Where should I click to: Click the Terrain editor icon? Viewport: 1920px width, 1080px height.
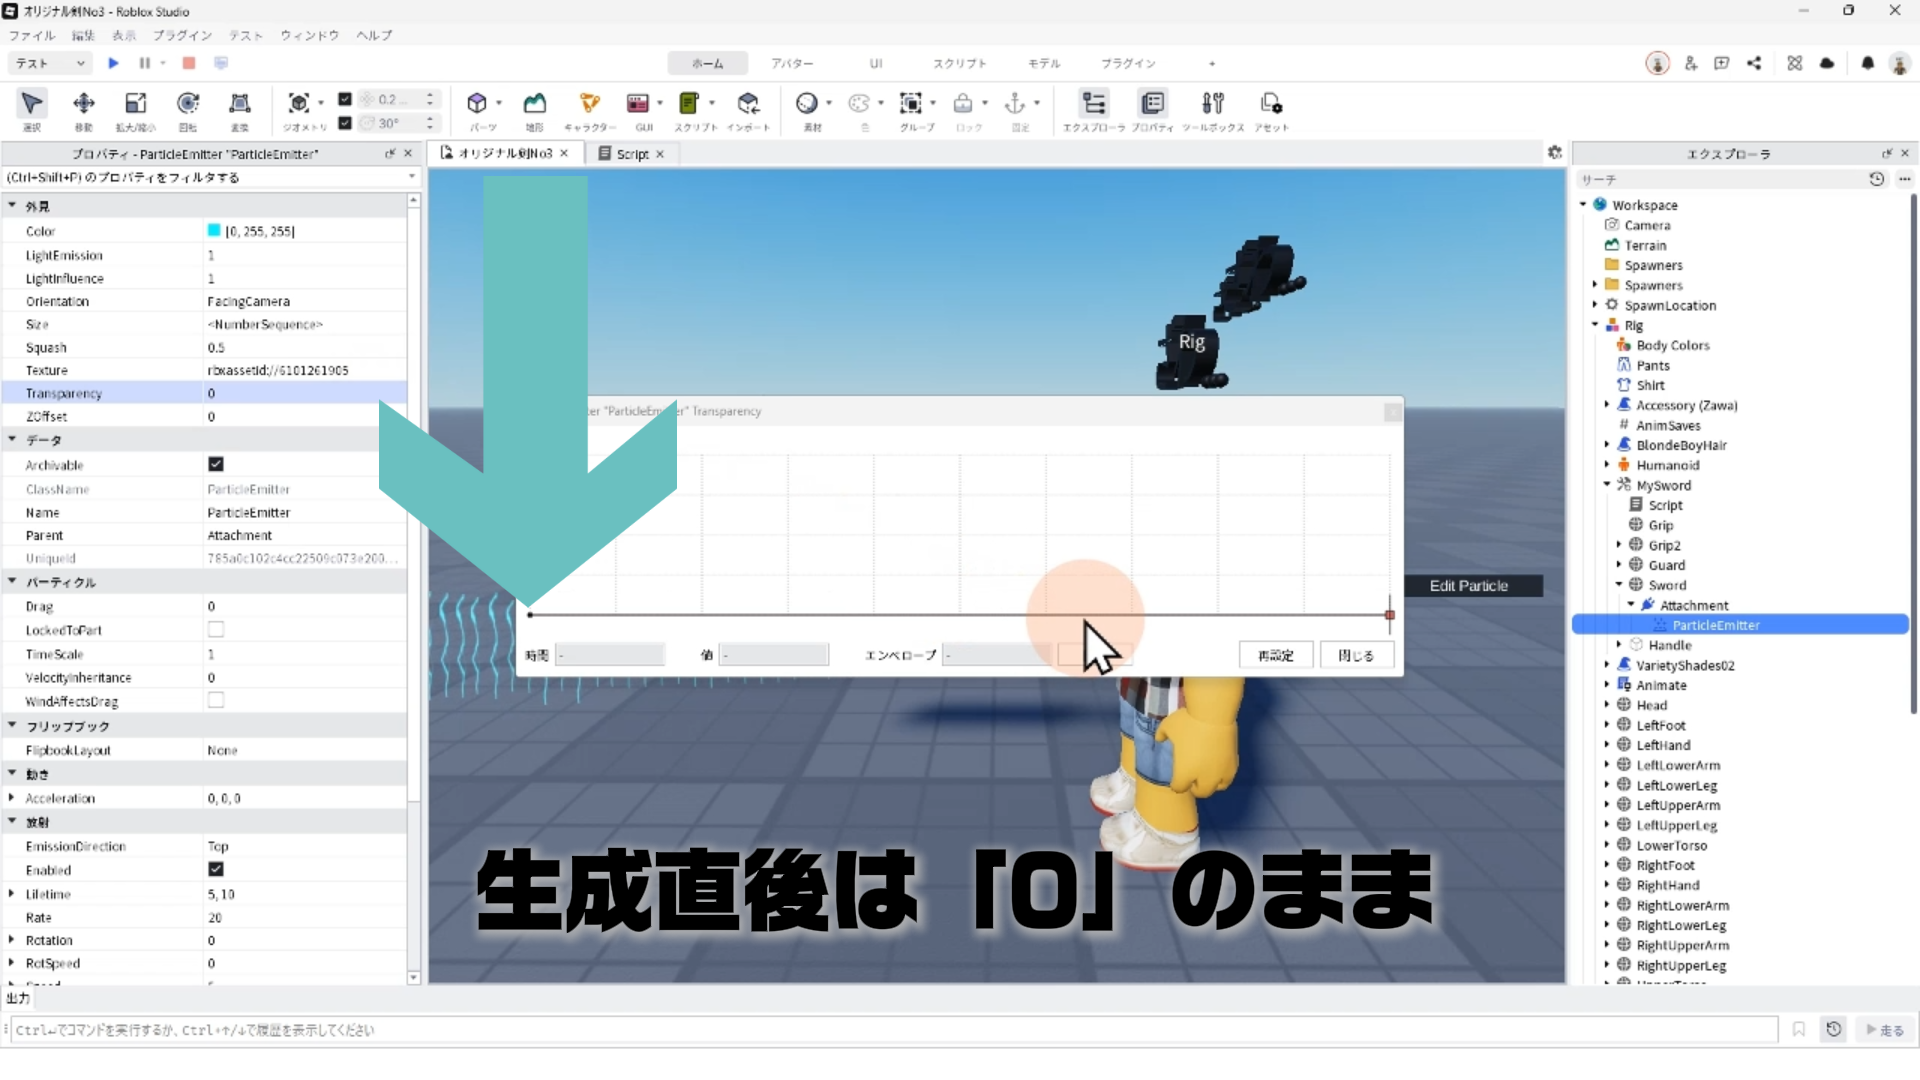[535, 104]
